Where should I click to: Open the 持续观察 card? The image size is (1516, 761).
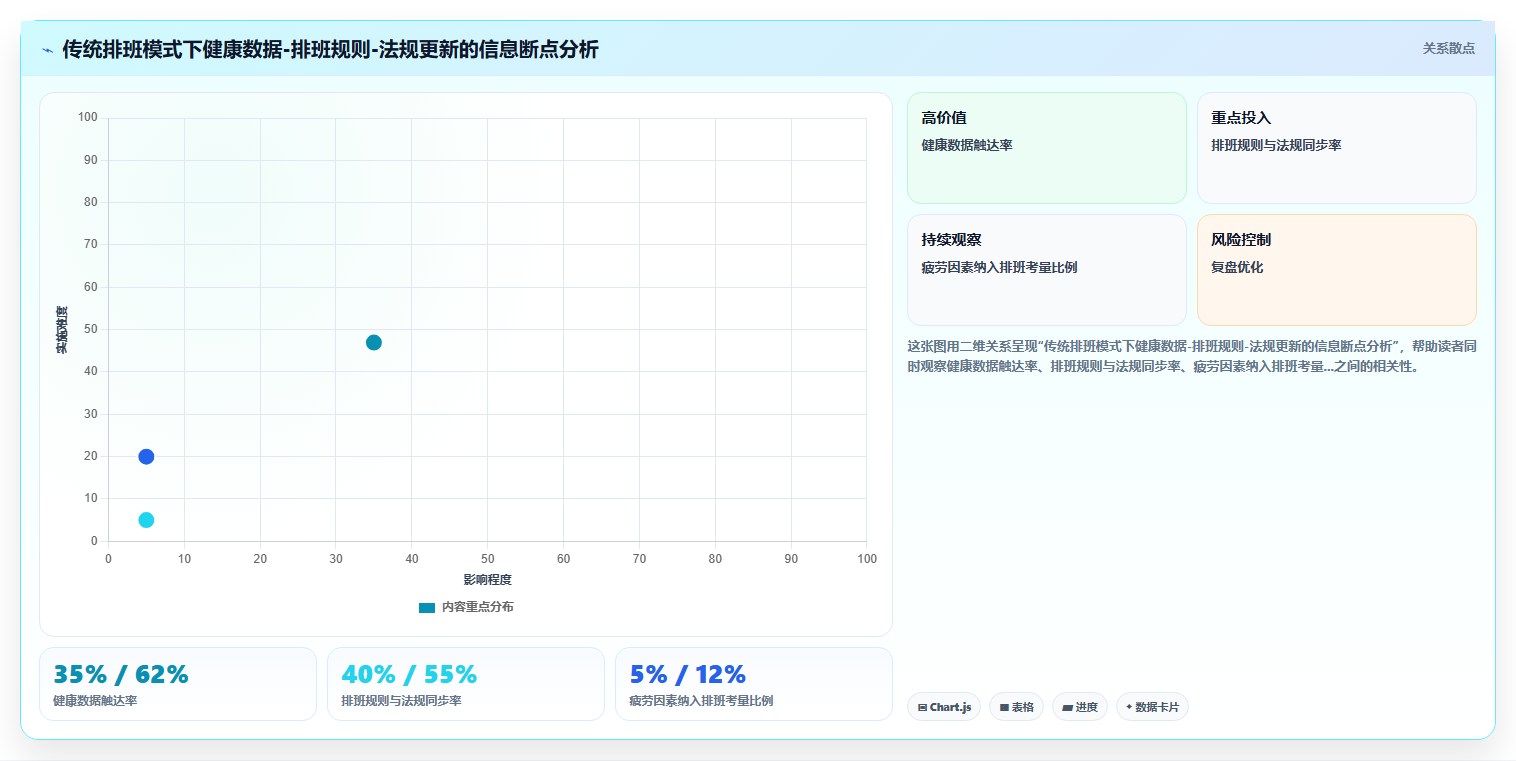[x=1046, y=270]
